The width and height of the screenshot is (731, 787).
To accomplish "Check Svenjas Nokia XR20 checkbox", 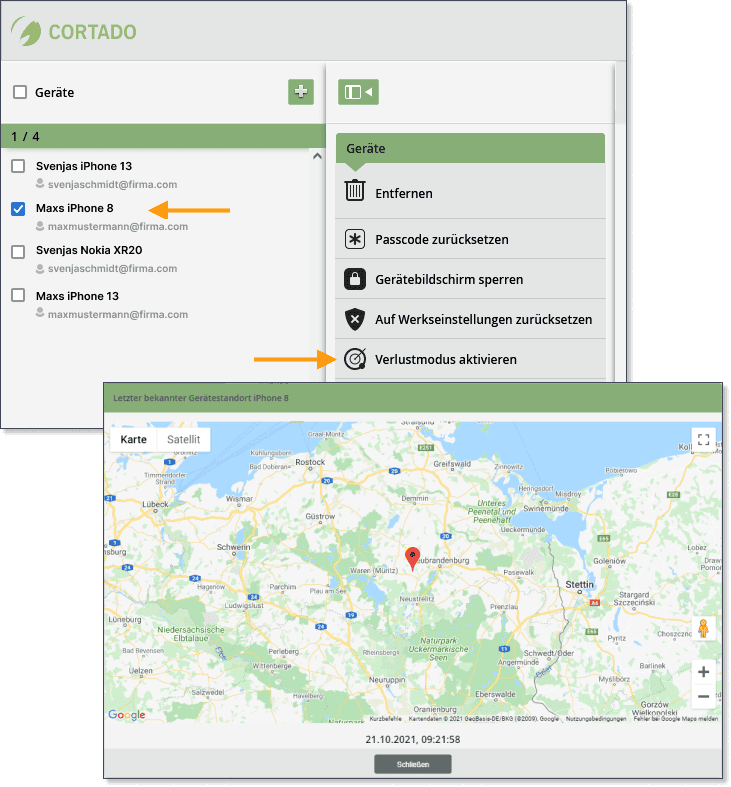I will [18, 251].
